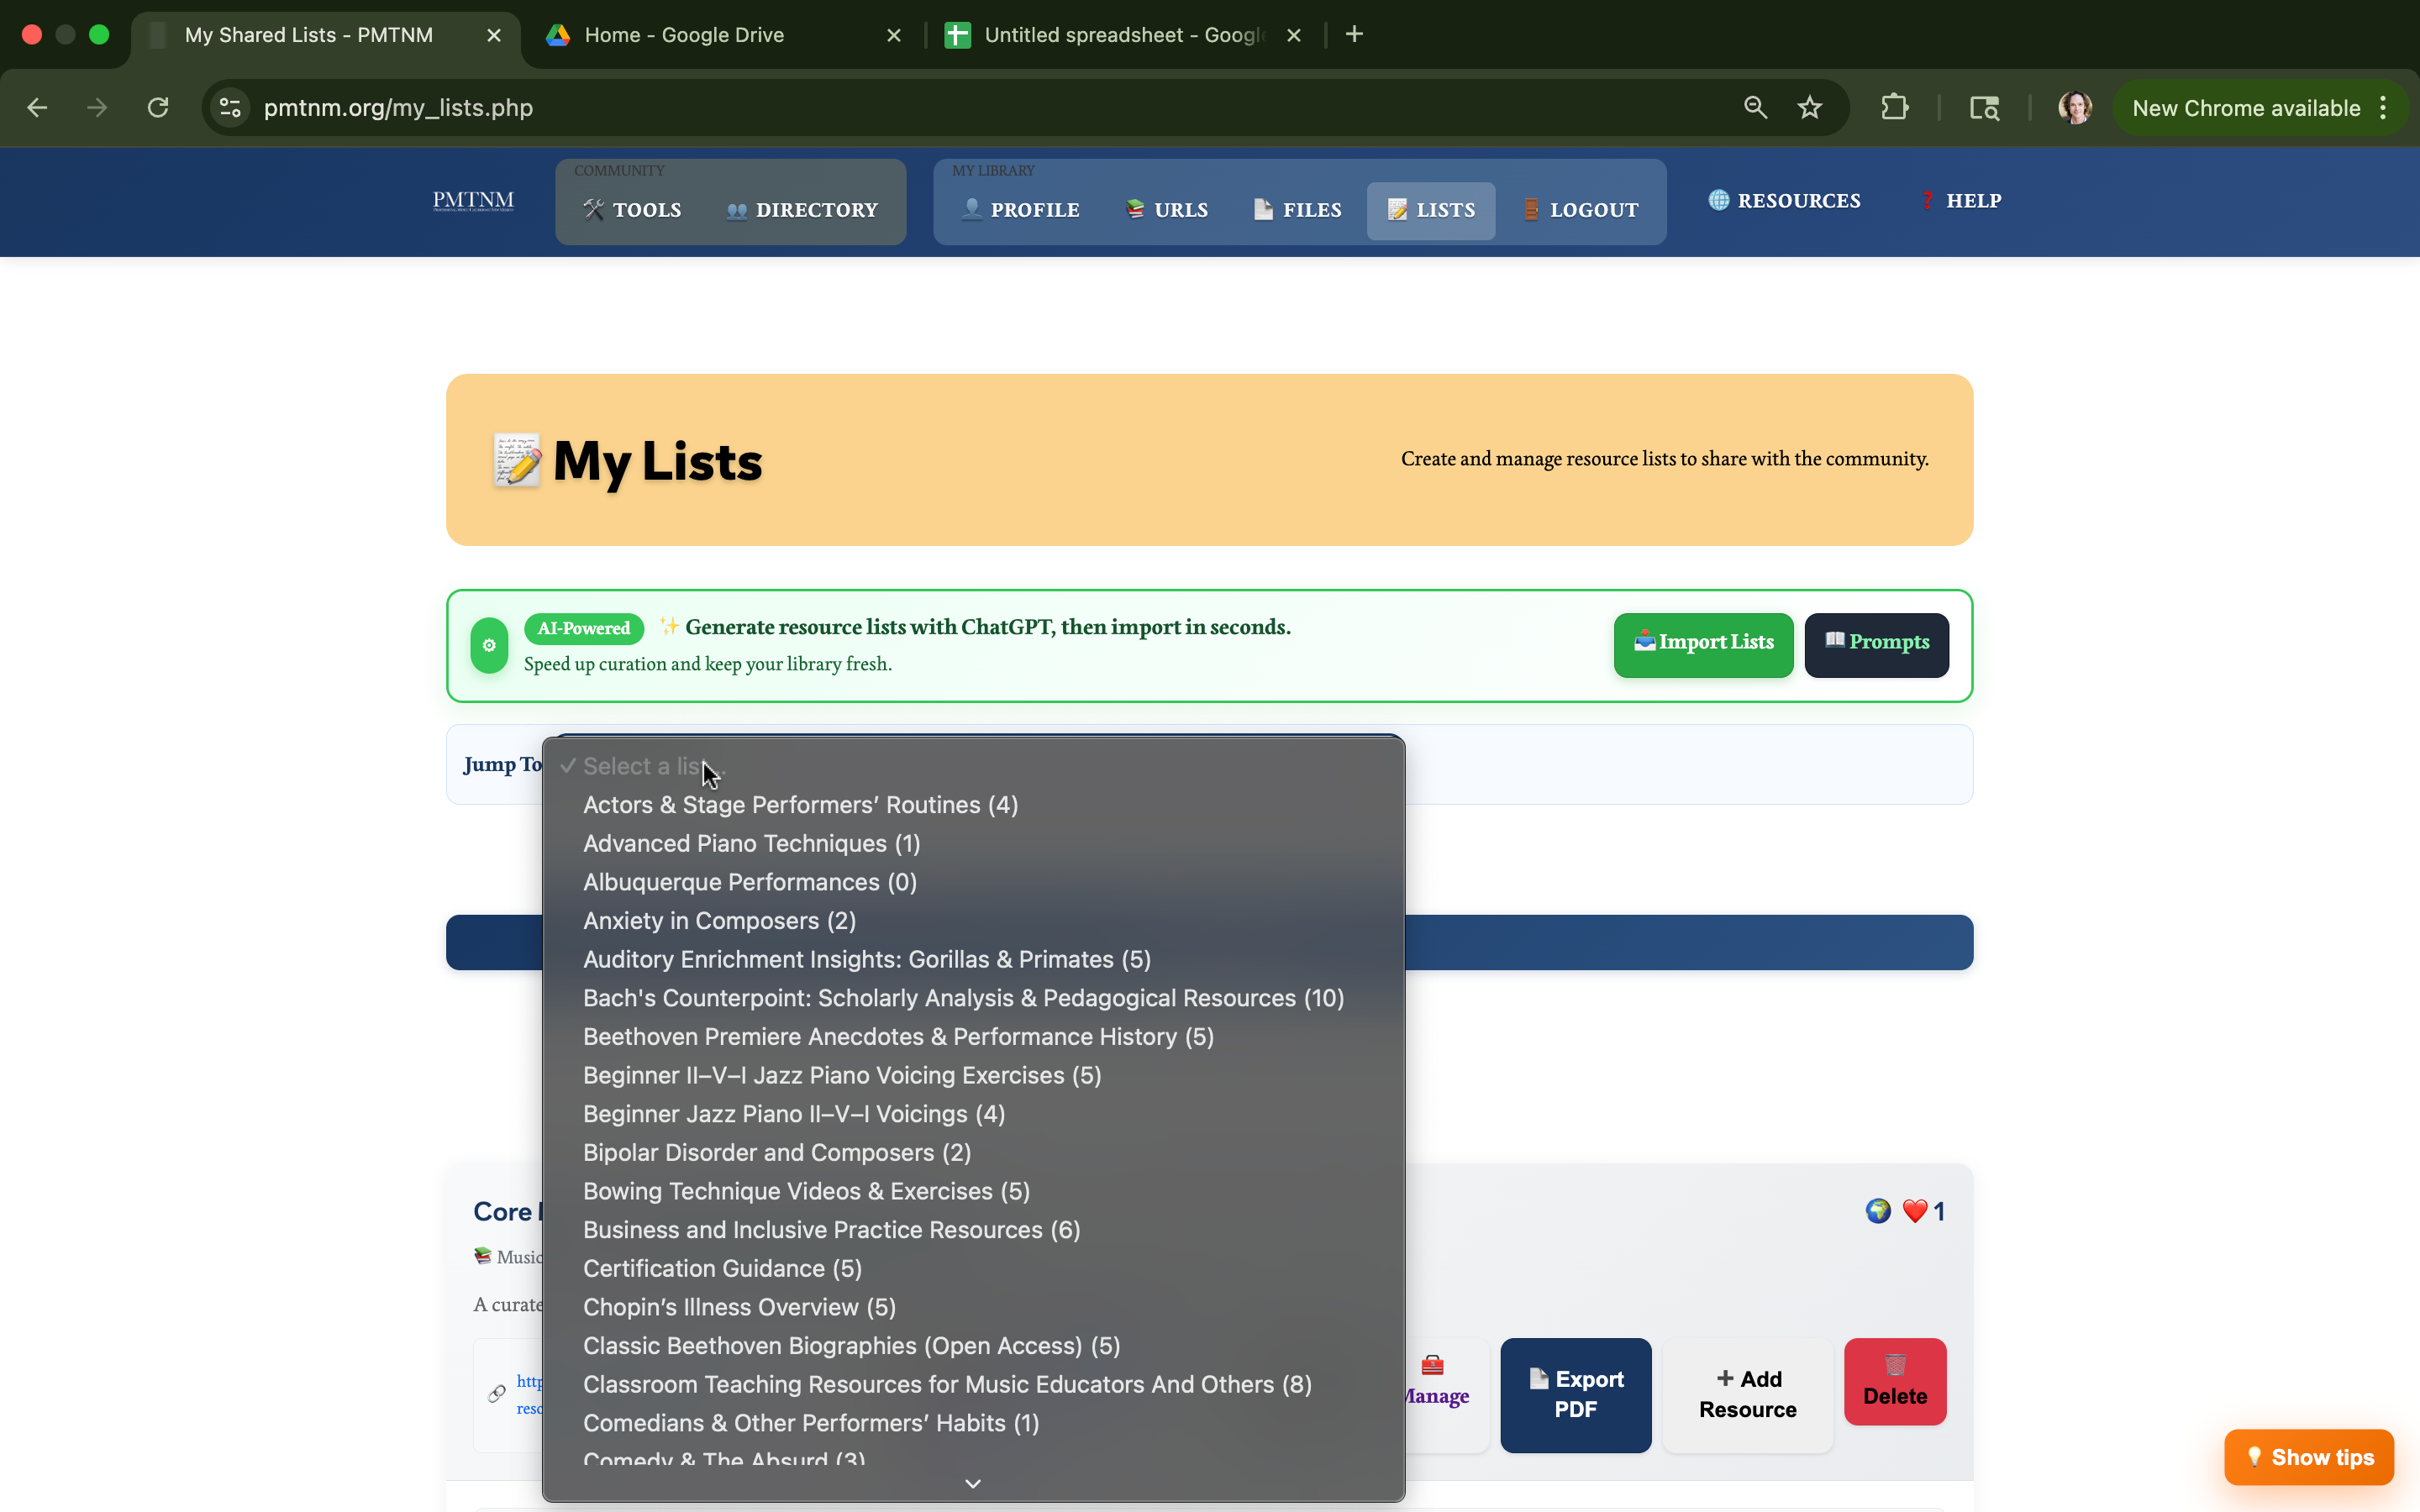Screen dimensions: 2420x1512
Task: Reload the current page
Action: point(158,108)
